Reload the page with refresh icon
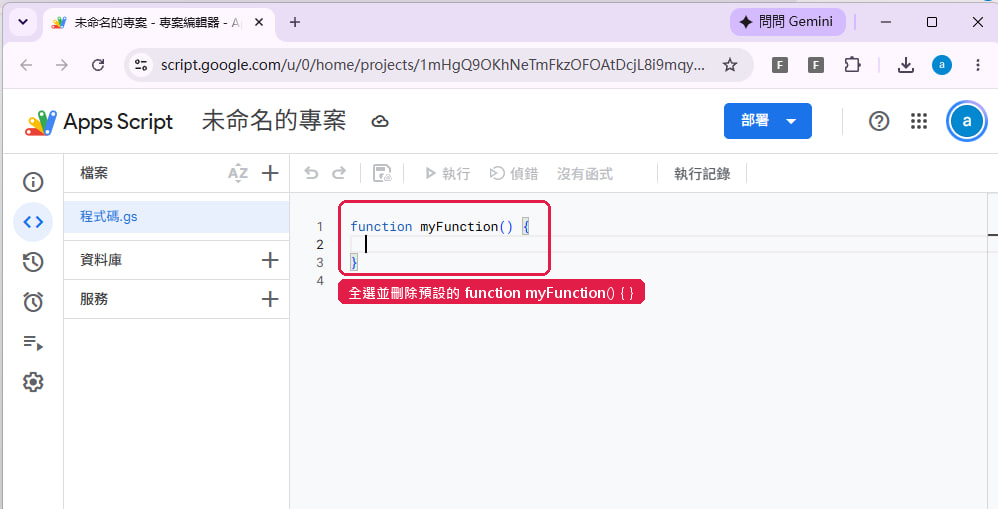This screenshot has height=509, width=998. 98,65
